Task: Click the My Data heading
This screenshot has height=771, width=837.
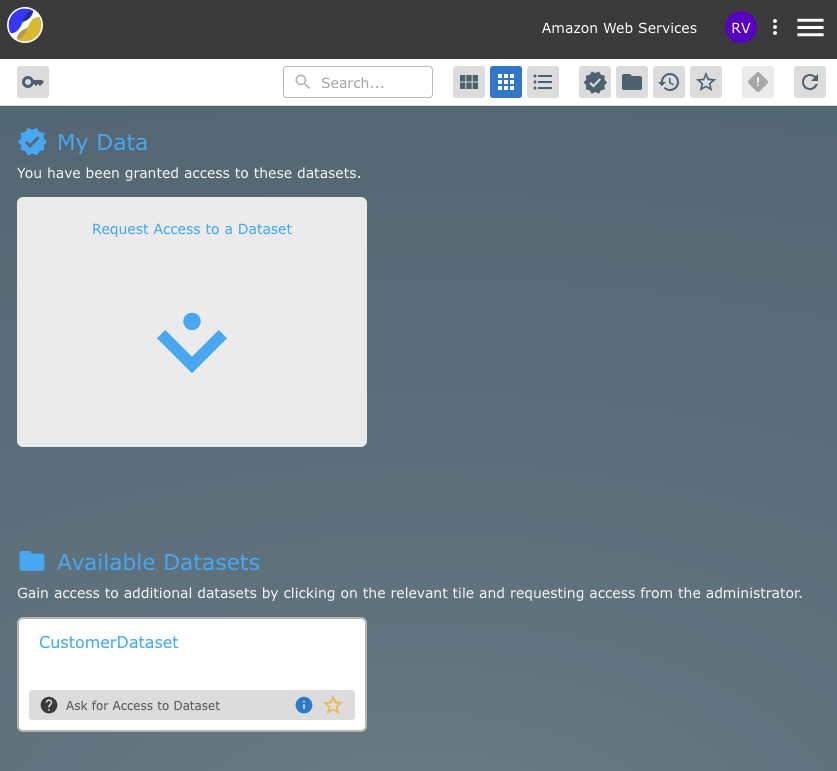Action: point(102,143)
